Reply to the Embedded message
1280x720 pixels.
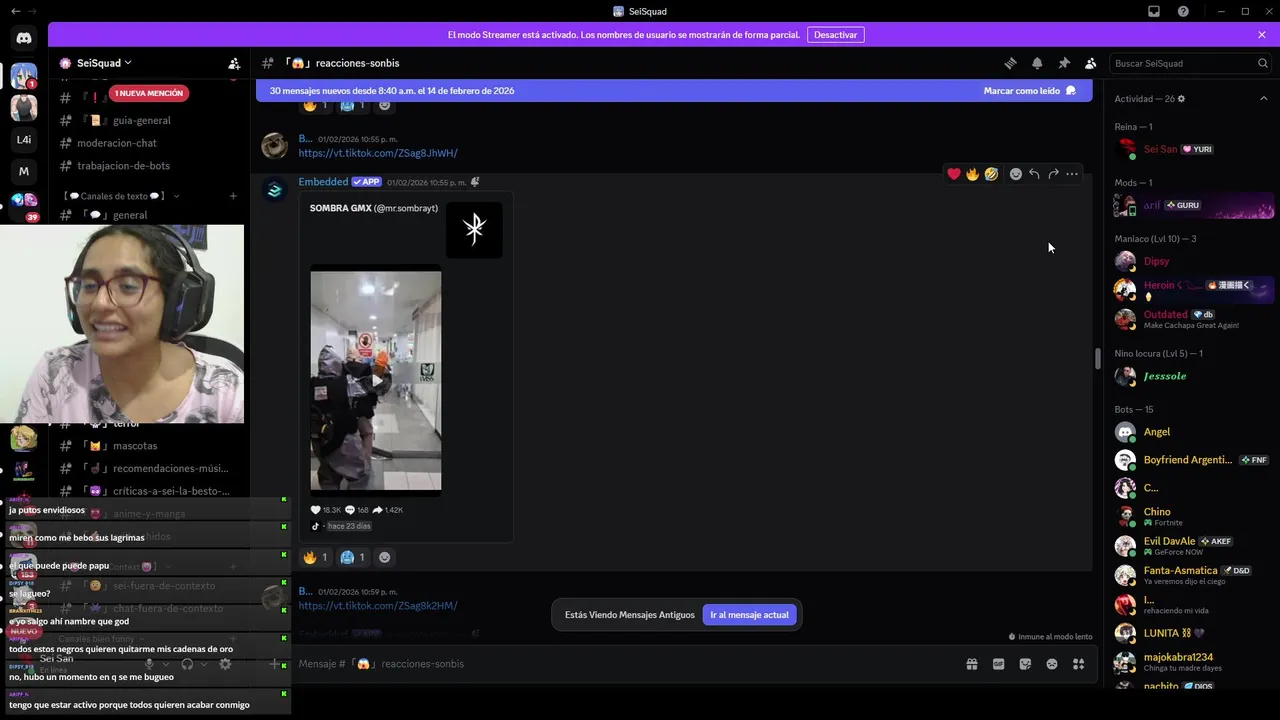[1034, 174]
